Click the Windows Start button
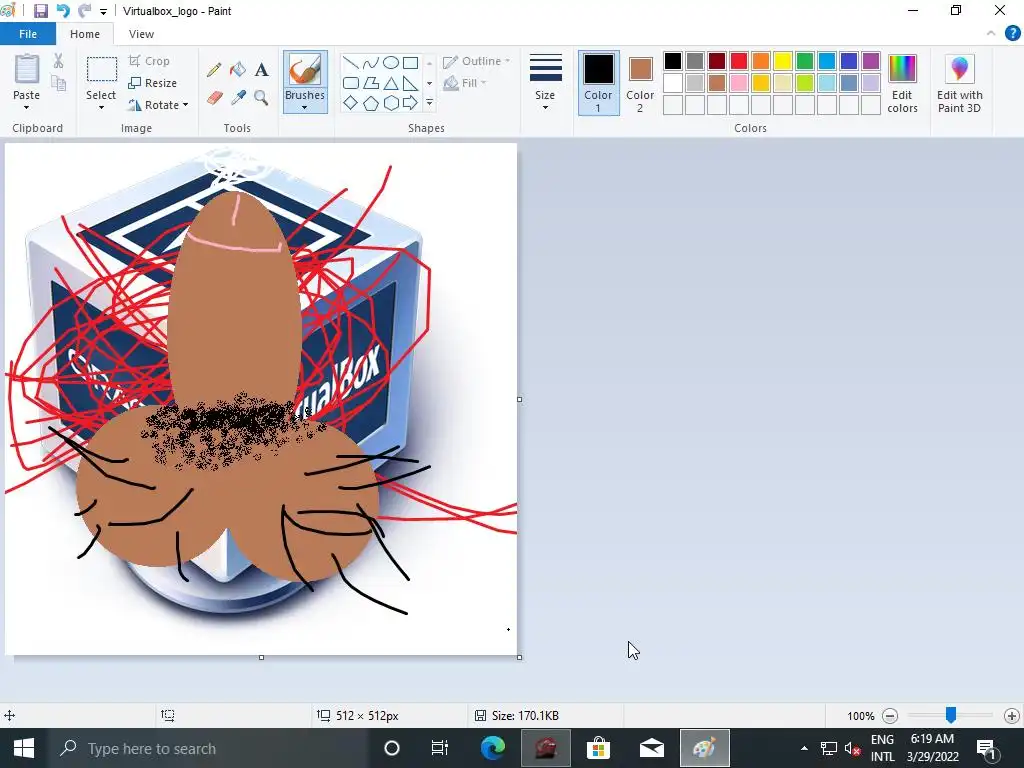Image resolution: width=1024 pixels, height=768 pixels. point(24,748)
